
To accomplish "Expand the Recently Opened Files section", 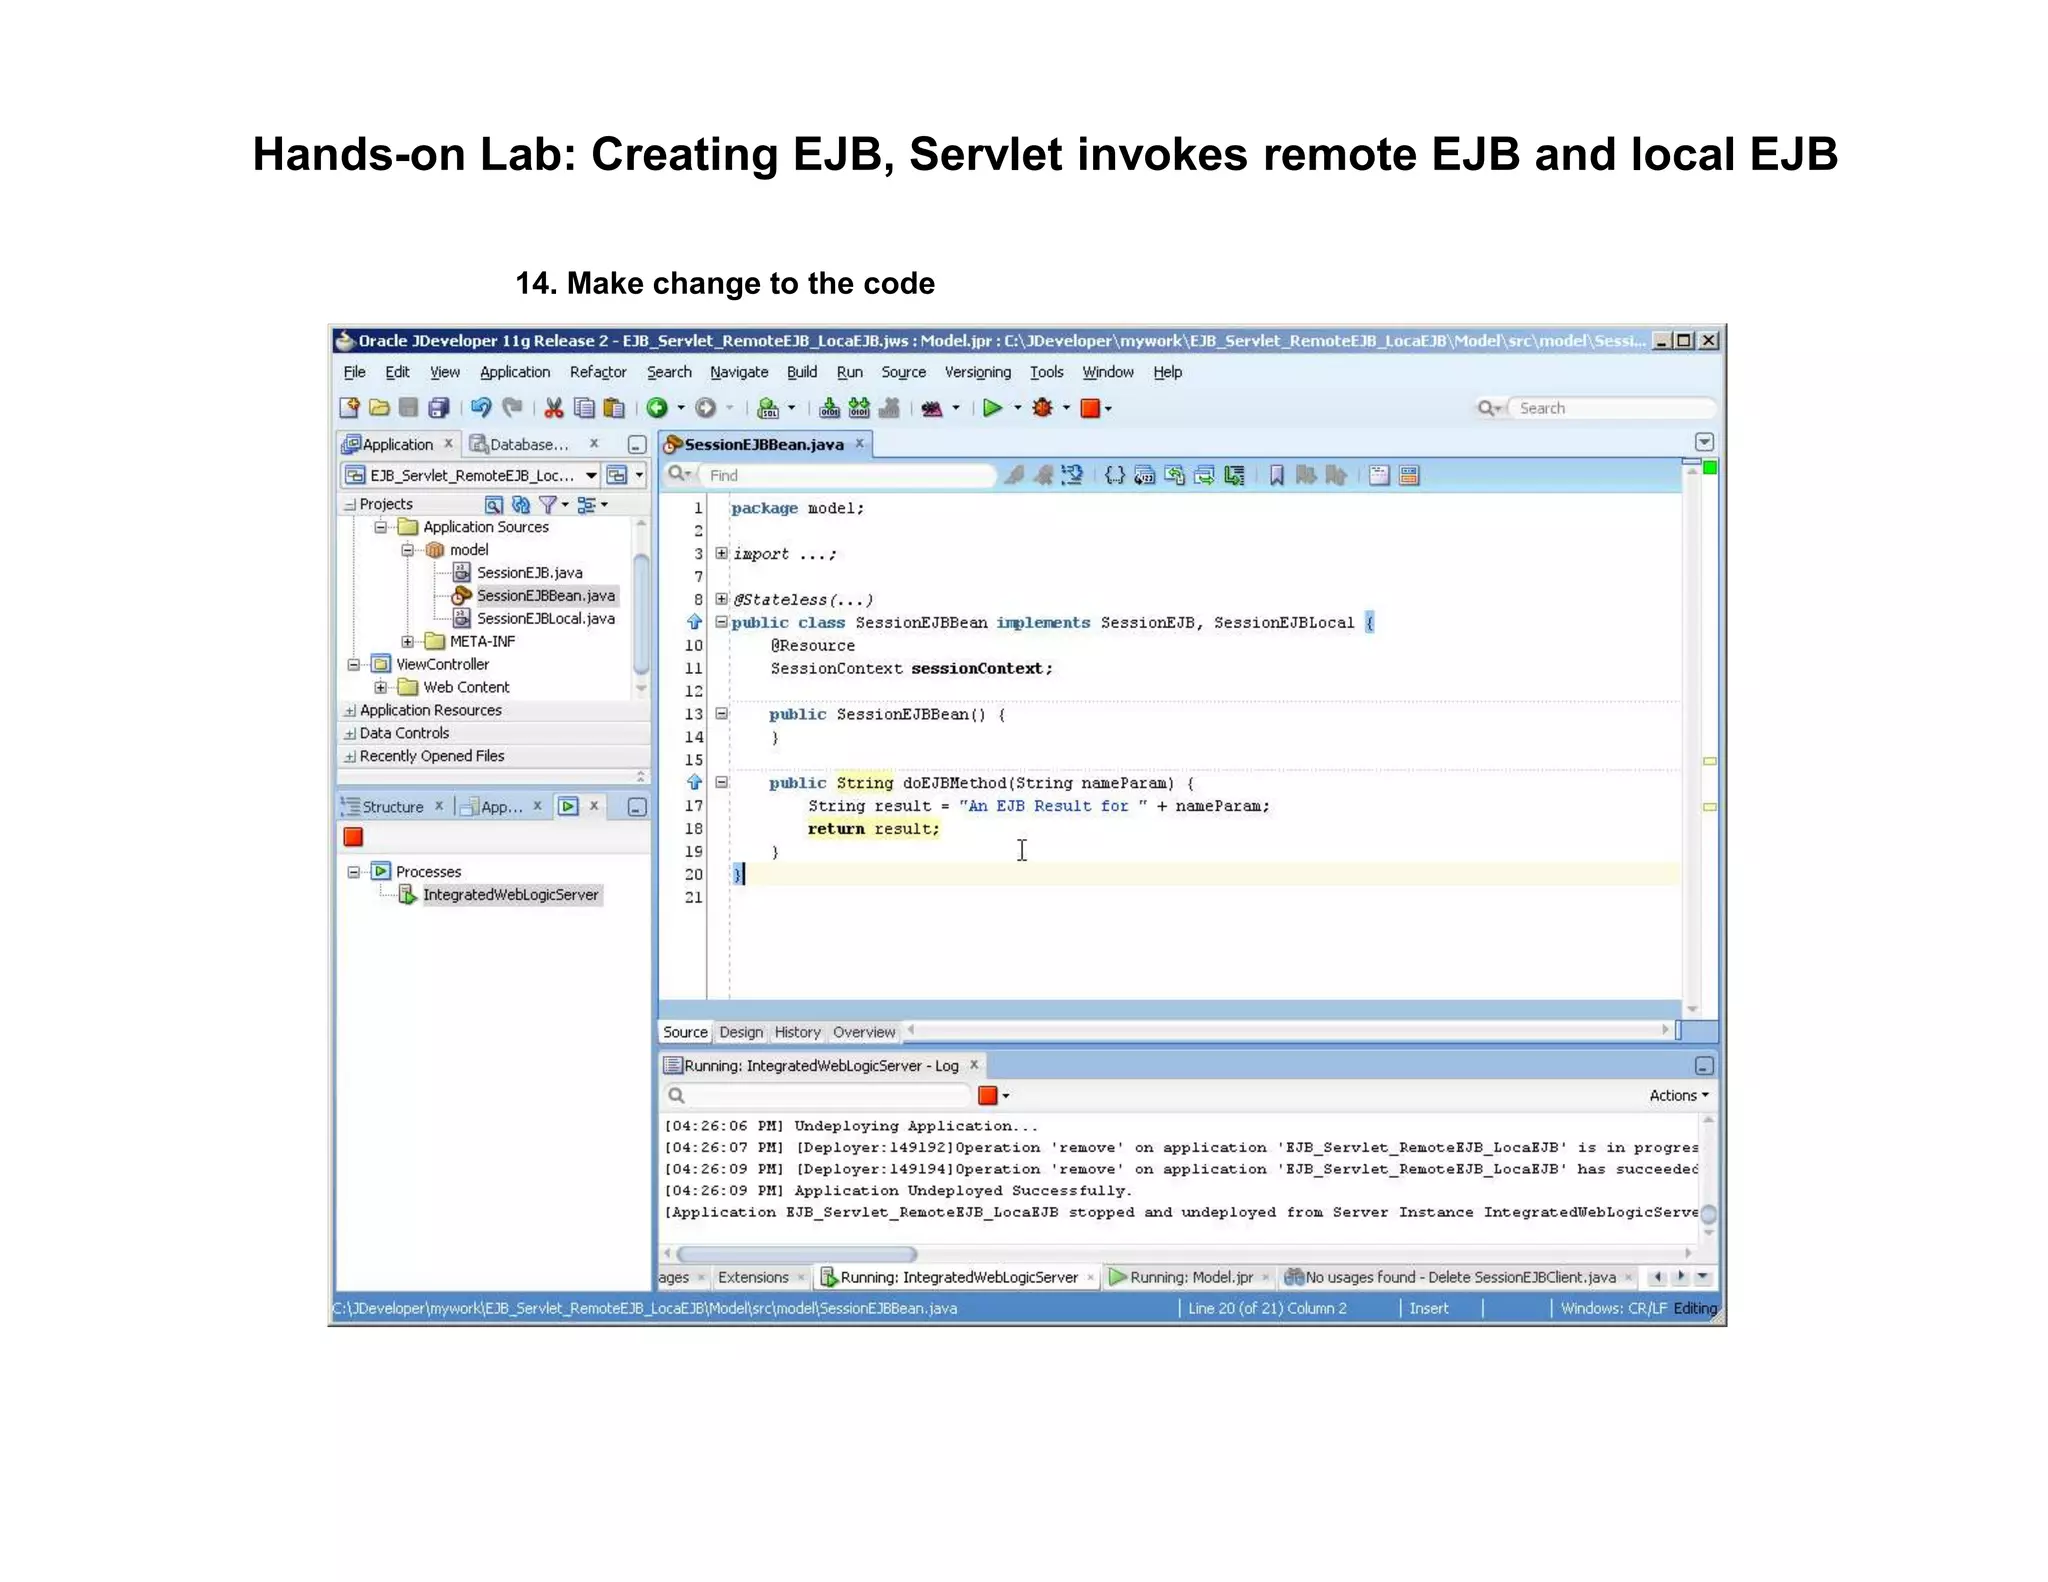I will (x=349, y=757).
